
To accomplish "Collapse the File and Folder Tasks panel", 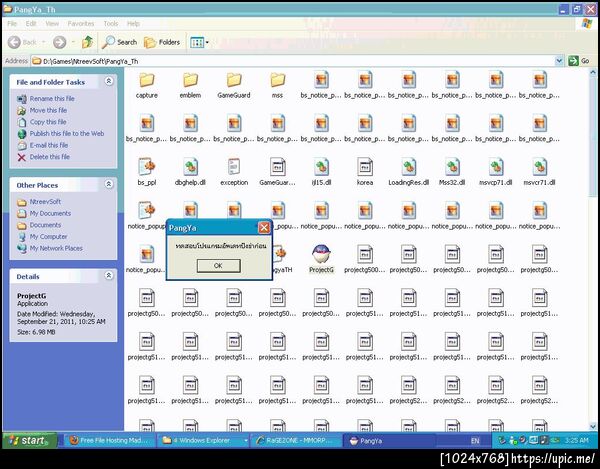I will coord(109,81).
